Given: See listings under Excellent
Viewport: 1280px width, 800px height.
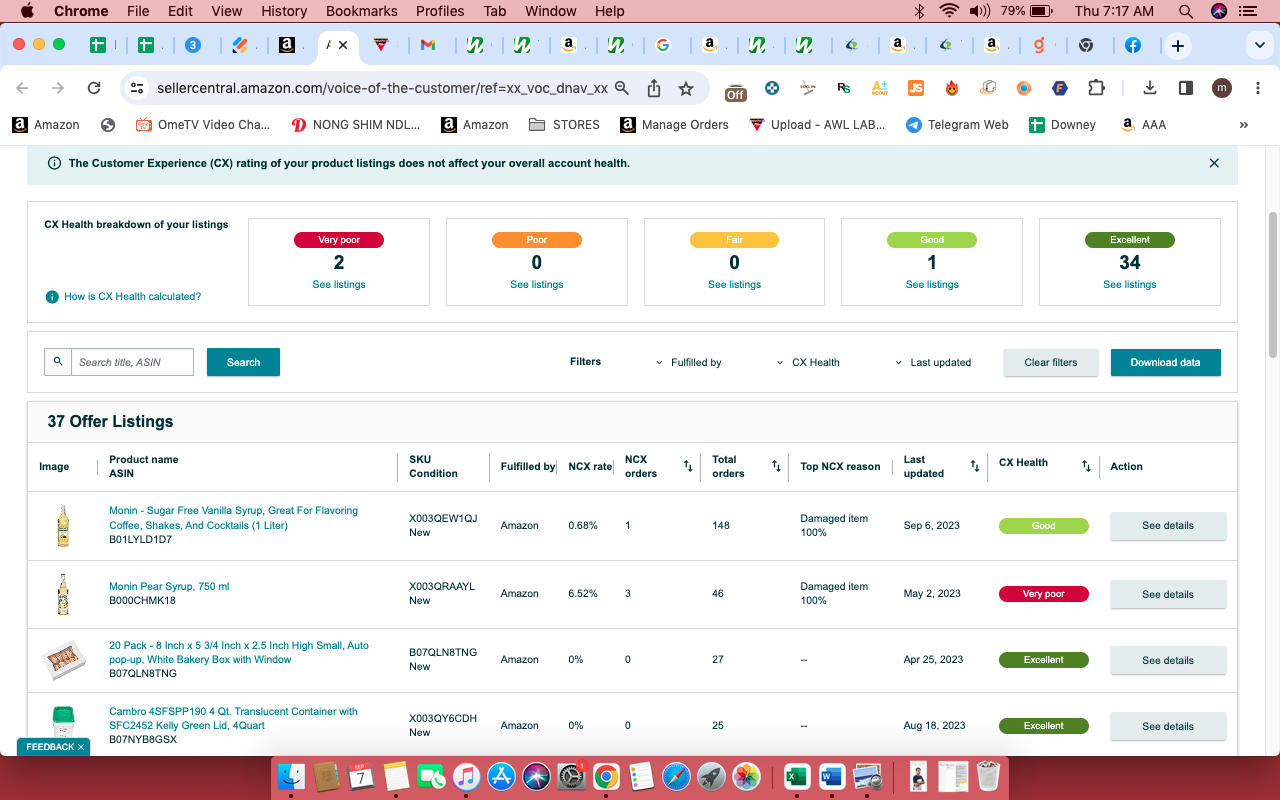Looking at the screenshot, I should [x=1130, y=285].
